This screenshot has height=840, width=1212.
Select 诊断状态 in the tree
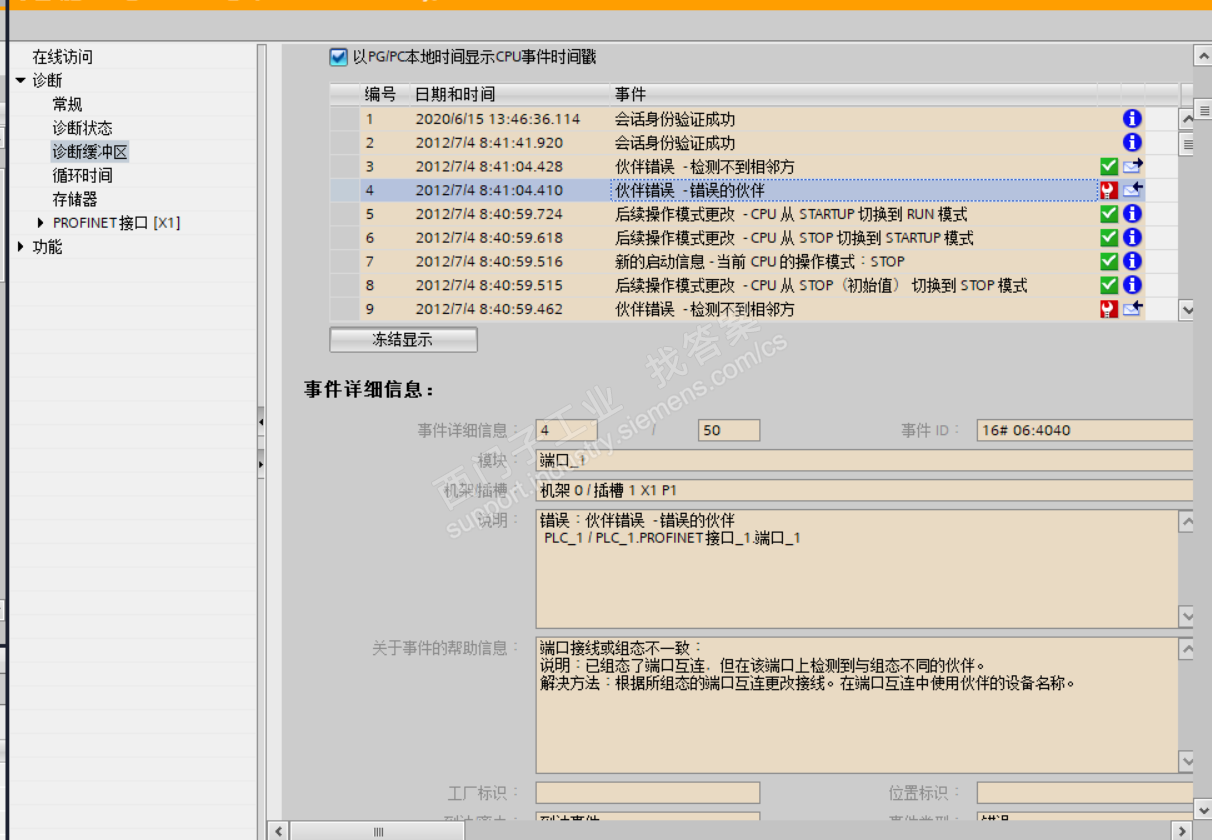click(x=82, y=128)
